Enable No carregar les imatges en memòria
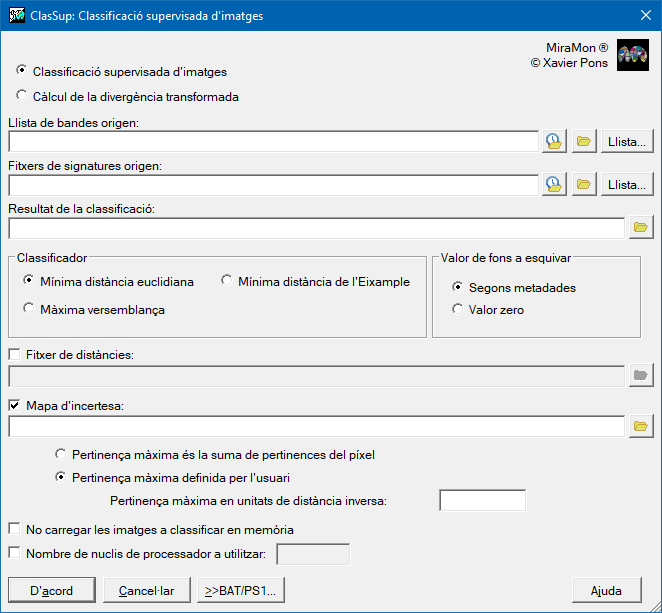Screen dimensions: 662x613 14,529
